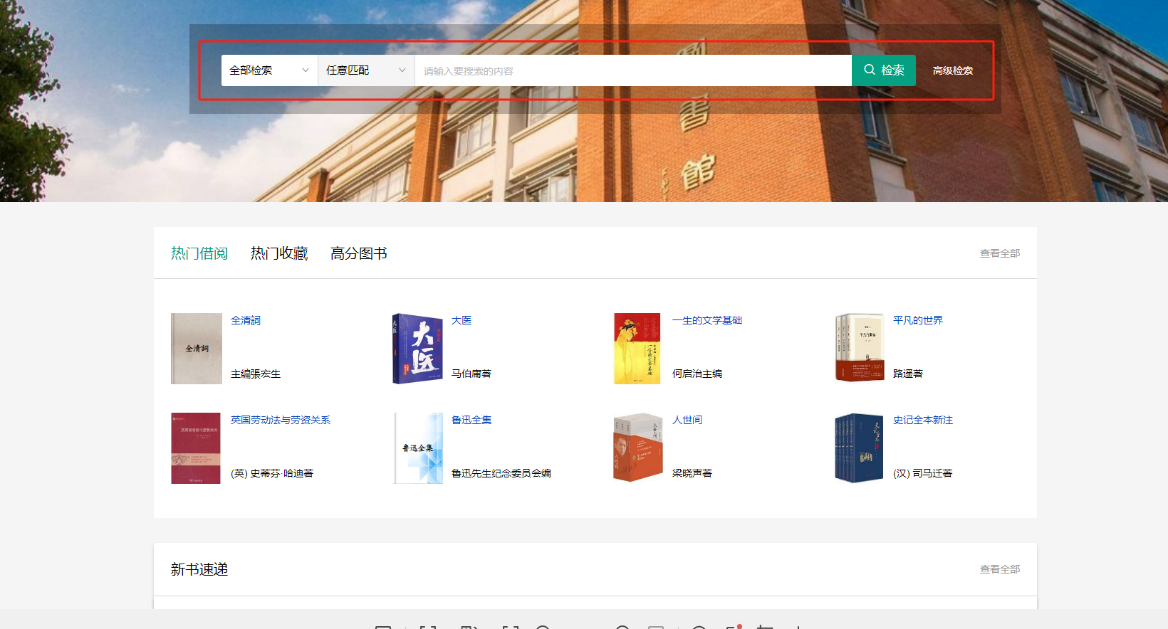Click the magnifier 检索 search button
This screenshot has width=1168, height=629.
coord(883,70)
